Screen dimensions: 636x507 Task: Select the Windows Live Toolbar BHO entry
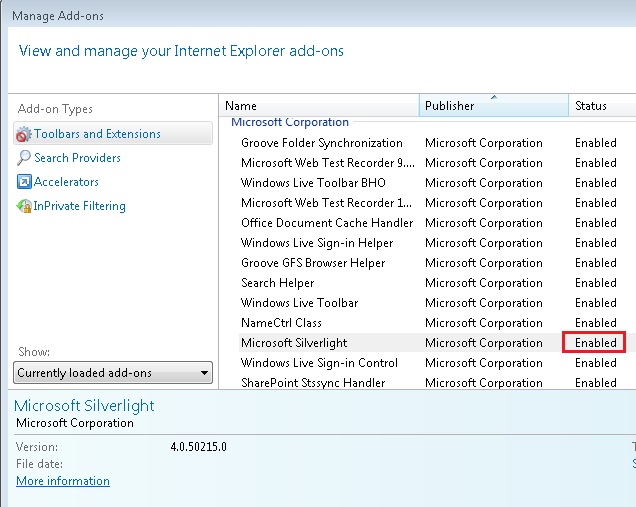click(313, 183)
